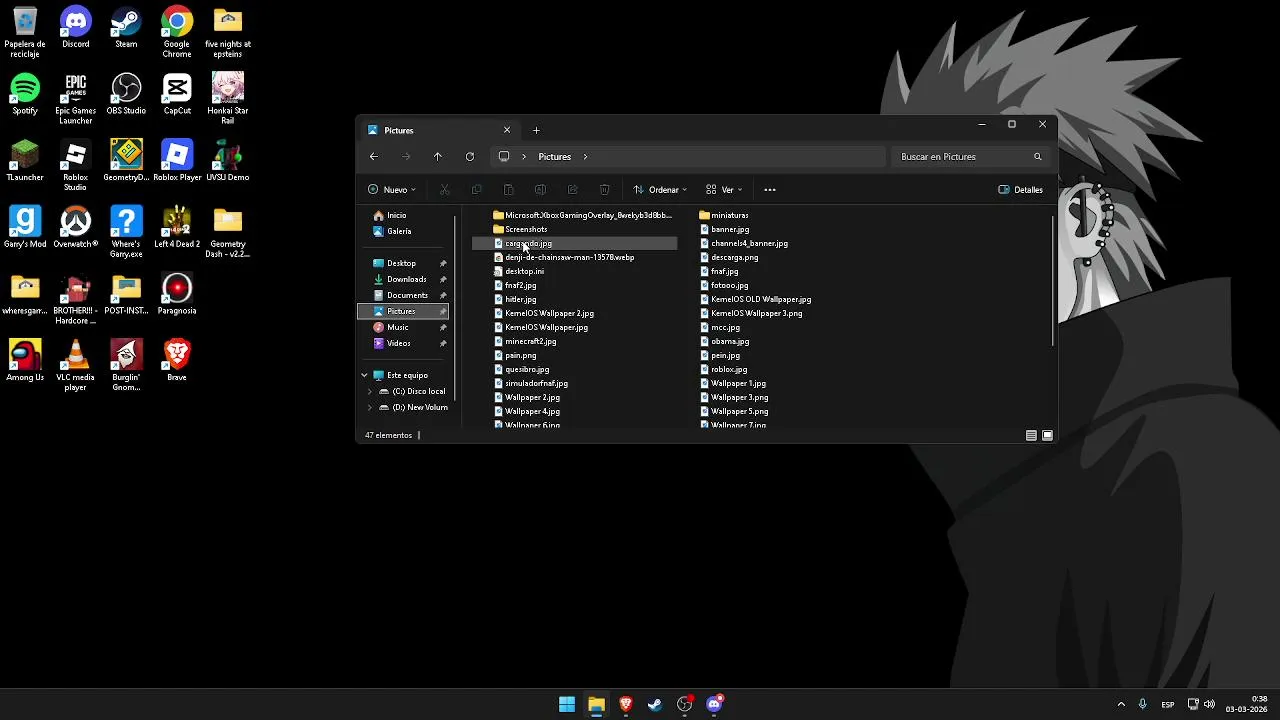Click the search magnifier icon

pos(1037,157)
